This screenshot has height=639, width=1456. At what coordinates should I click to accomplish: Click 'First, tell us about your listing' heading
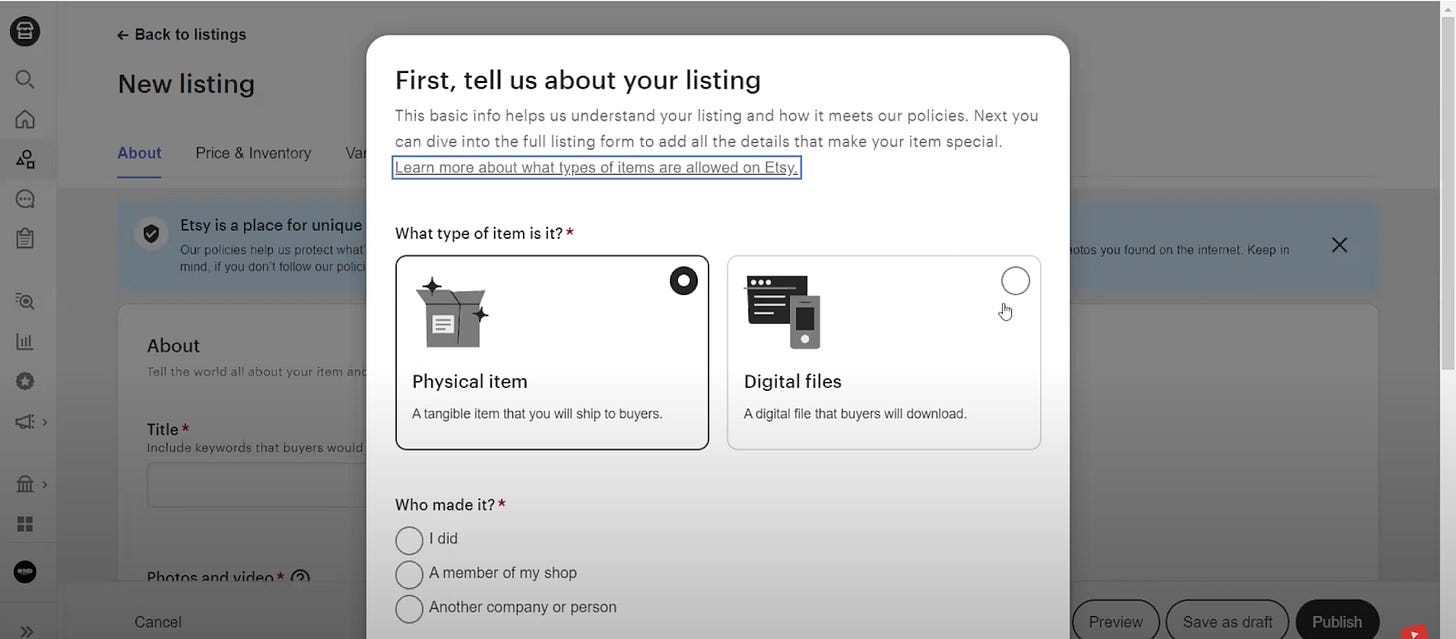(578, 80)
